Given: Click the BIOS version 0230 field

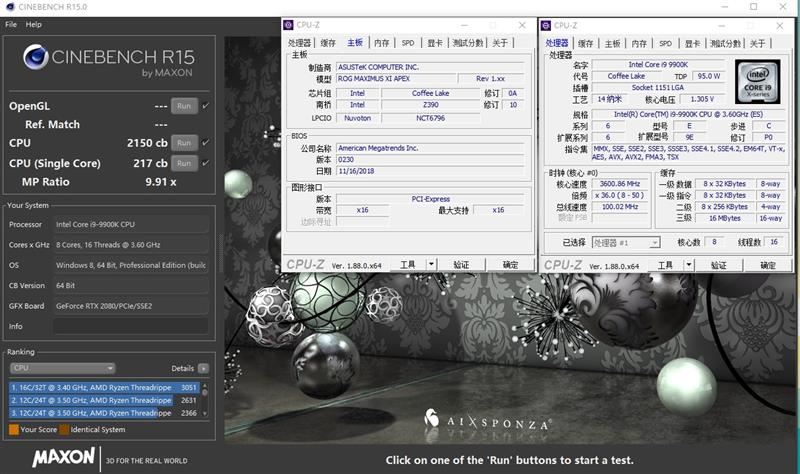Looking at the screenshot, I should (430, 159).
